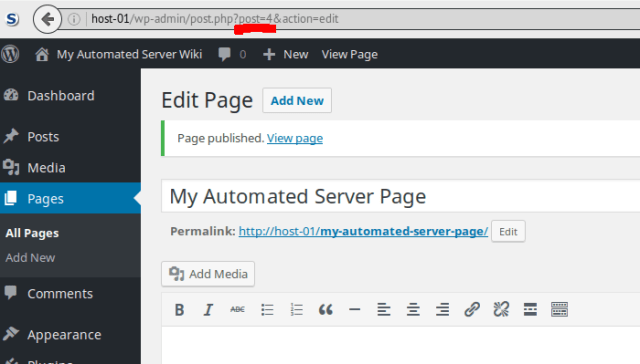Click the home icon for site front end
Image resolution: width=640 pixels, height=364 pixels.
(x=42, y=54)
